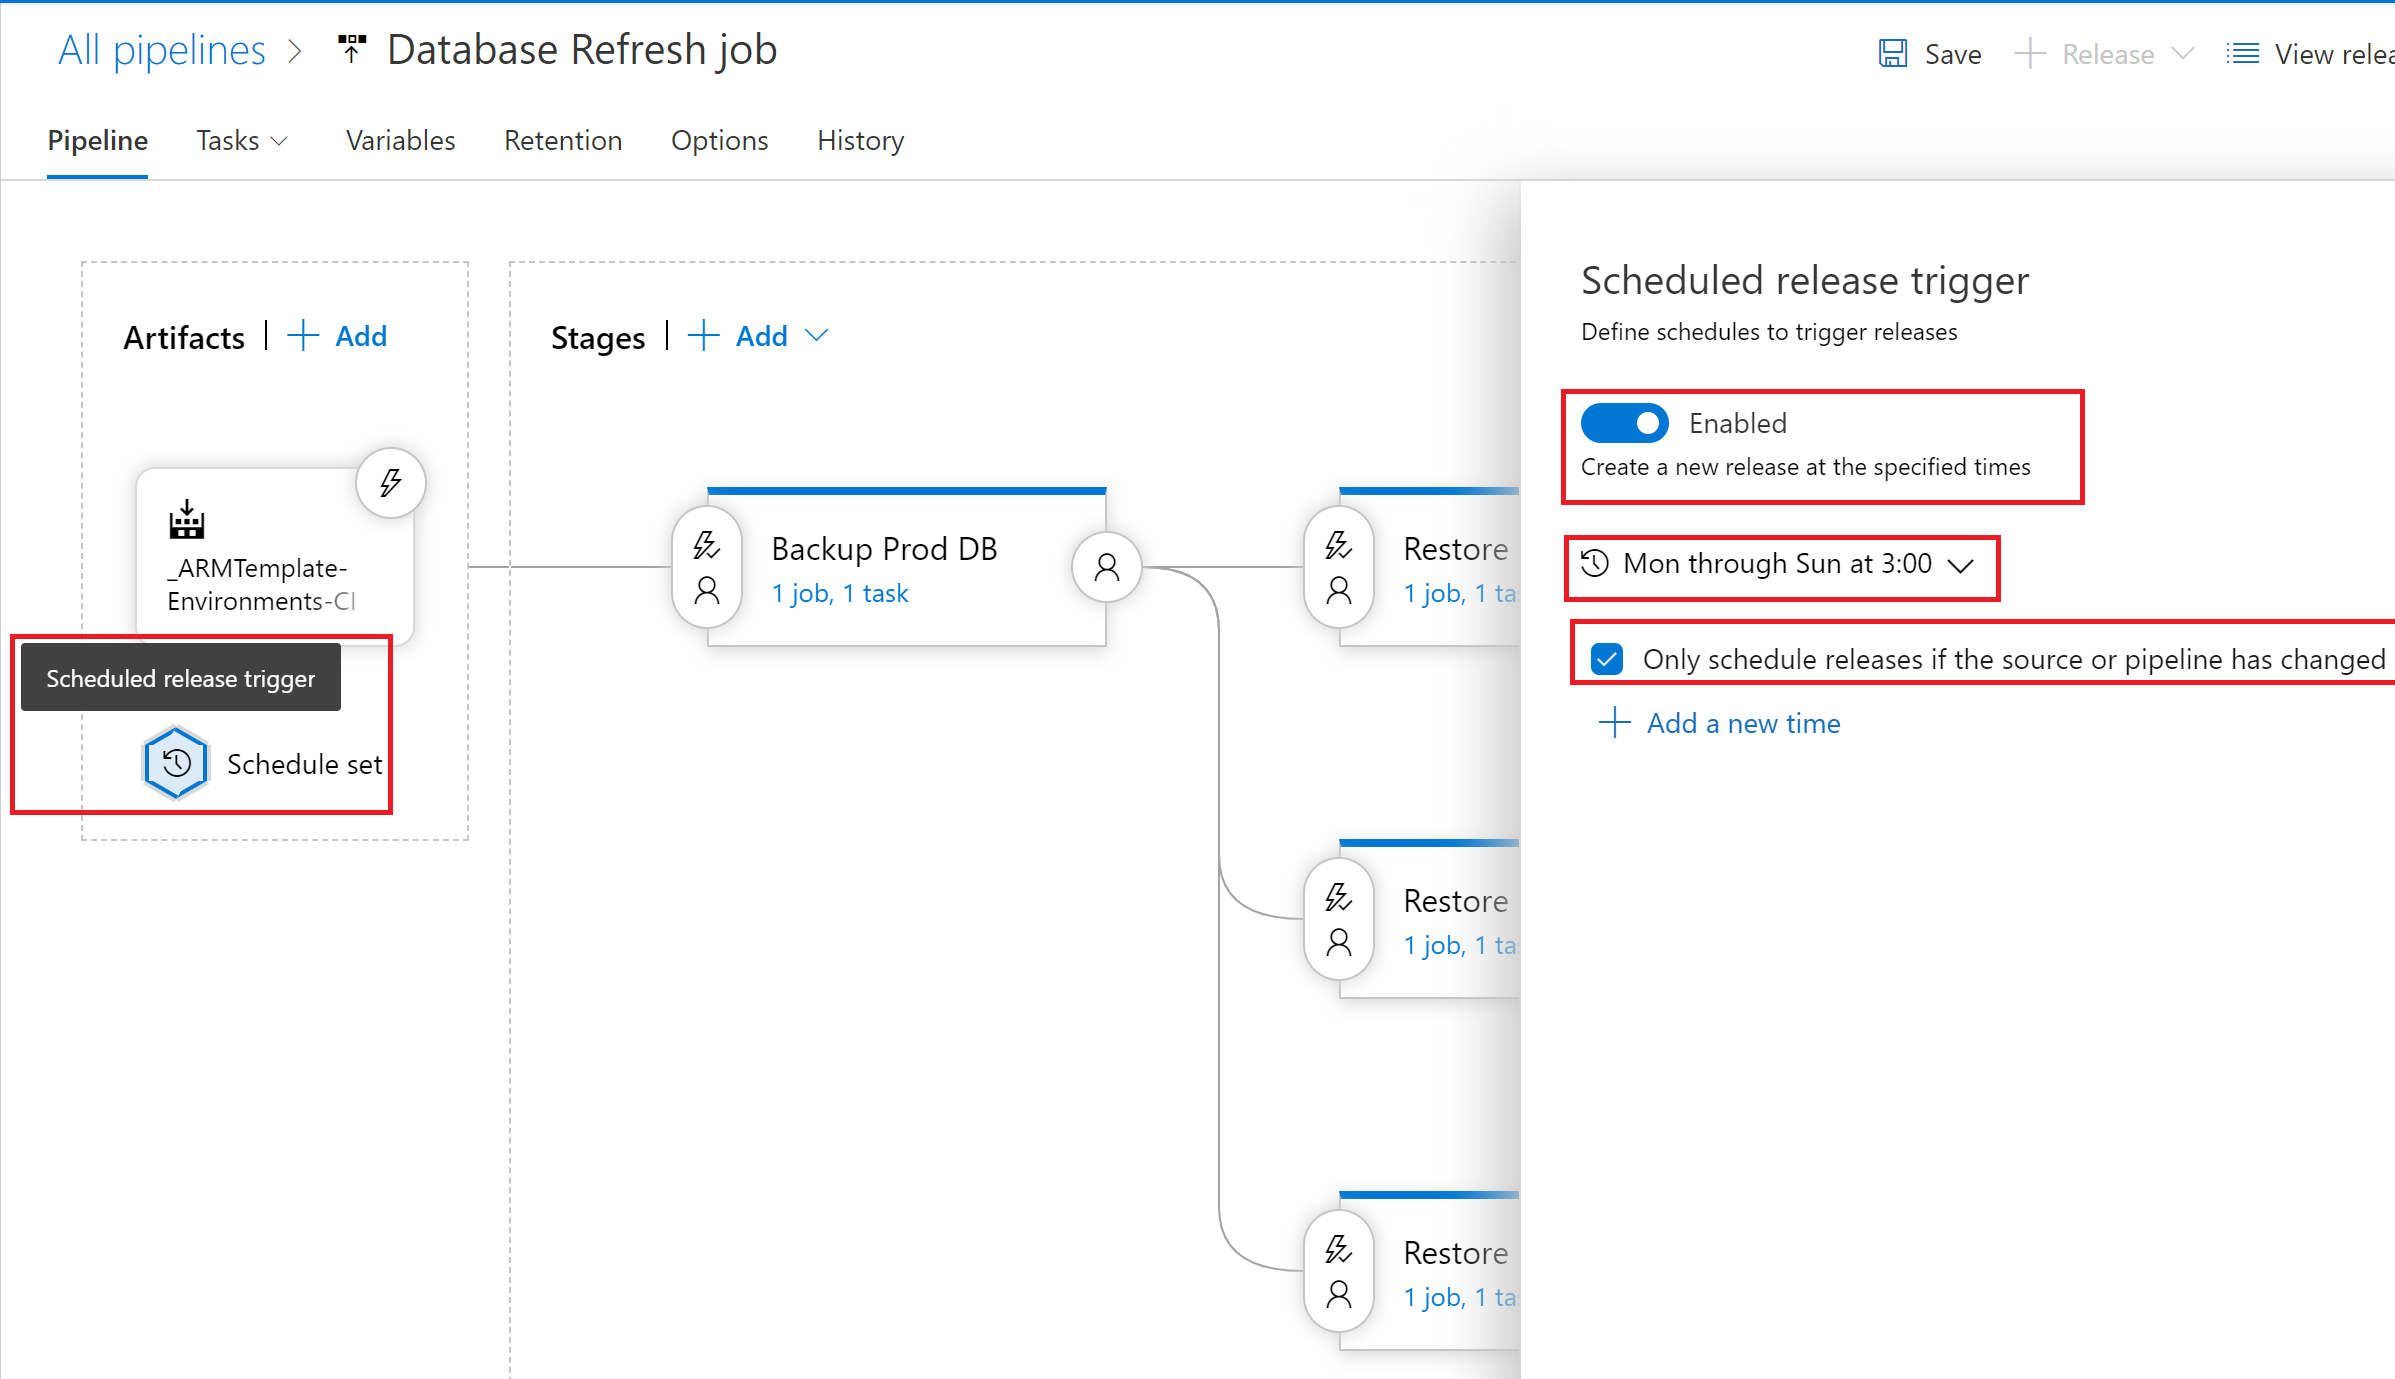Open the 1 job, 1 task link for Backup Prod DB
2395x1379 pixels.
pos(840,594)
